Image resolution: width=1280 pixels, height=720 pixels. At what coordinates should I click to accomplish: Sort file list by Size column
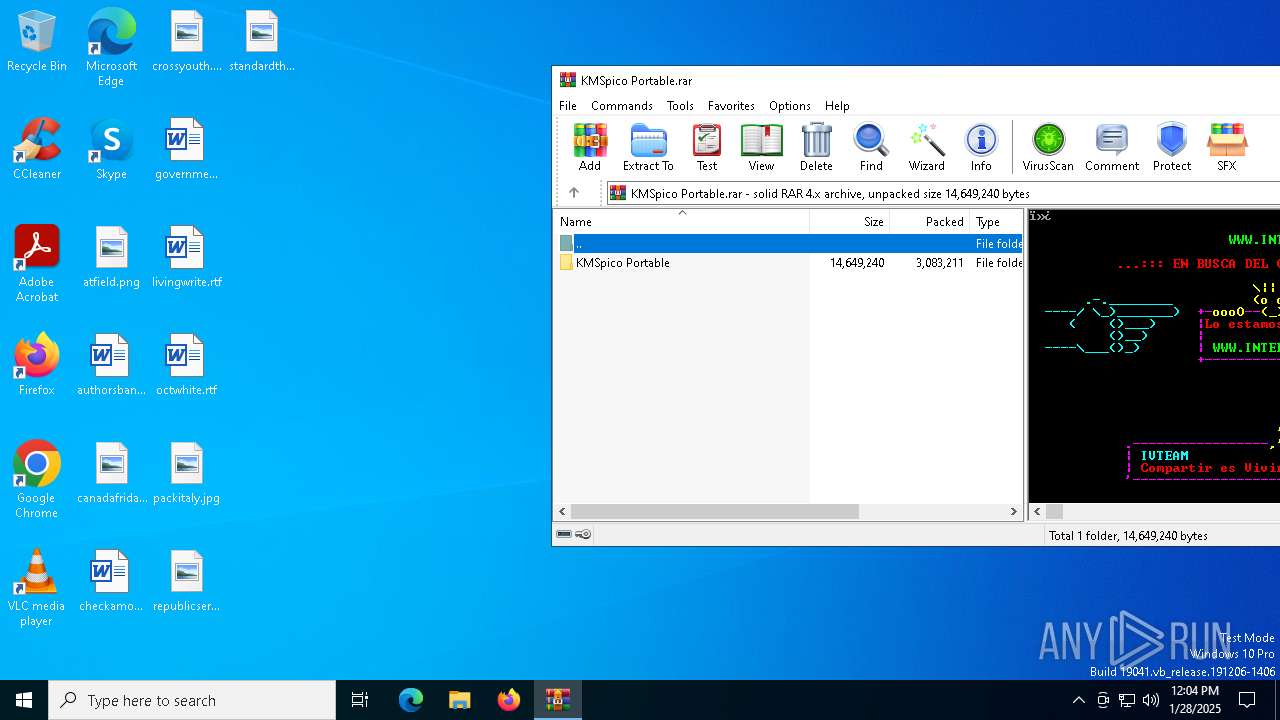click(849, 221)
